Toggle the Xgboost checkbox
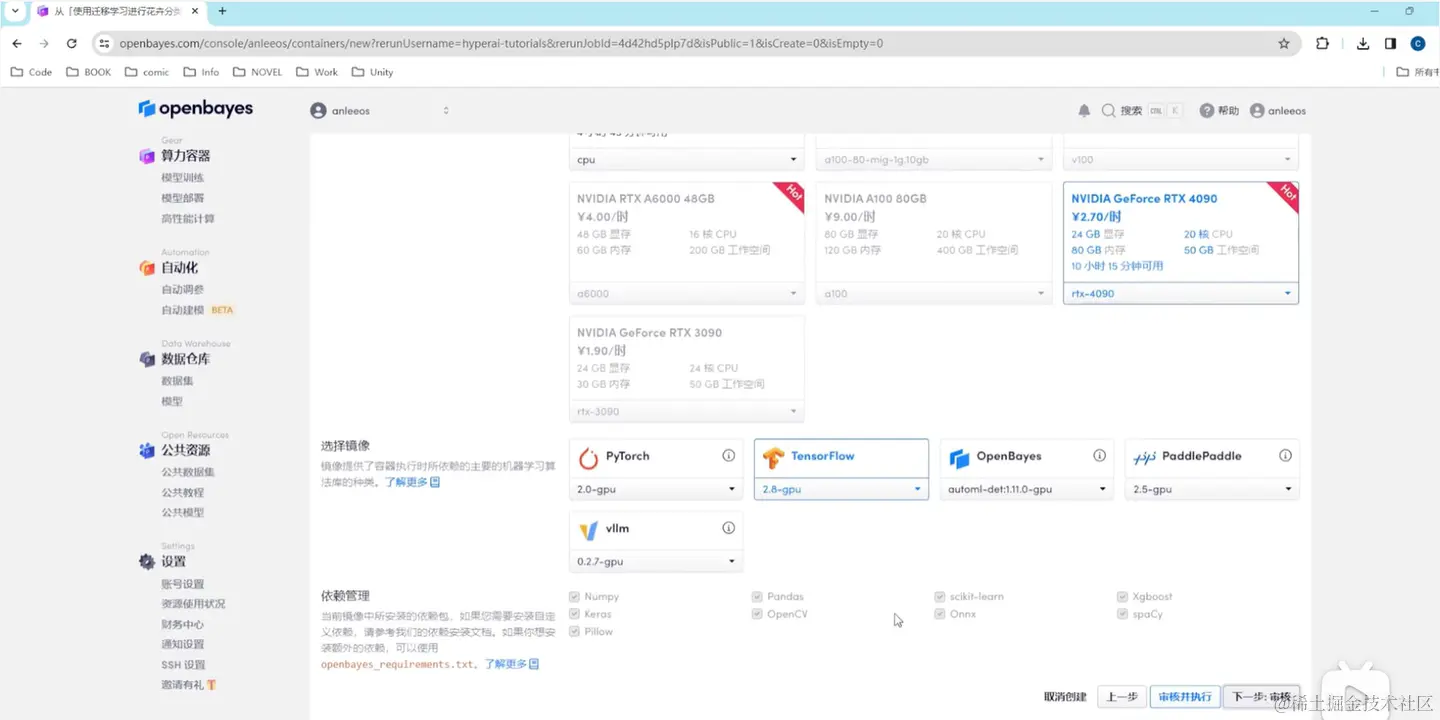Viewport: 1440px width, 720px height. click(1123, 597)
